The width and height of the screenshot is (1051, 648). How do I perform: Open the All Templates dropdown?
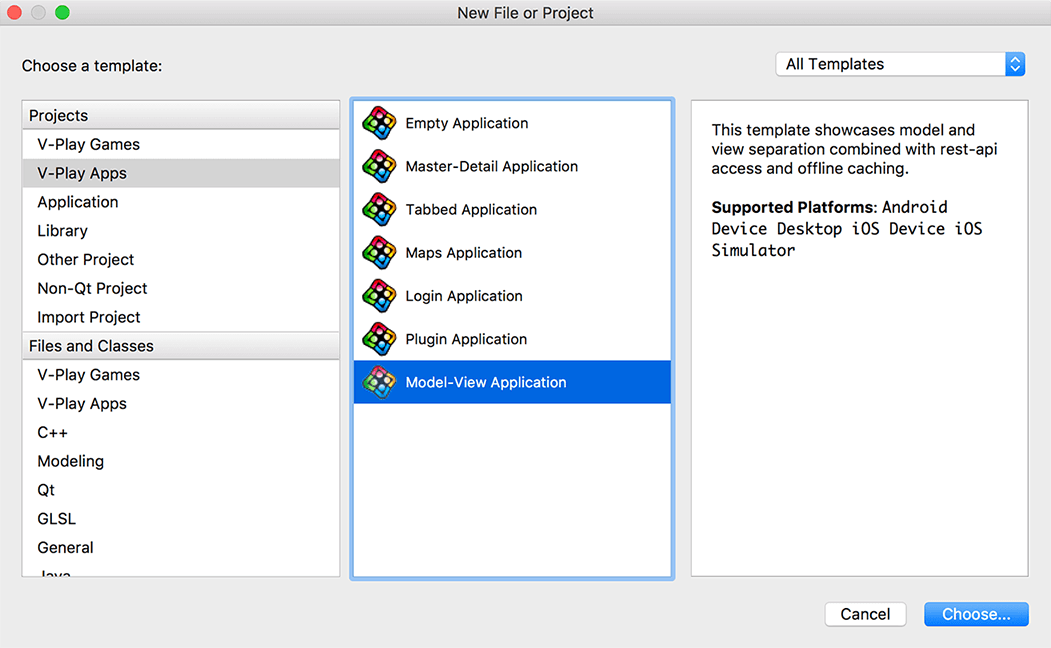click(x=900, y=64)
